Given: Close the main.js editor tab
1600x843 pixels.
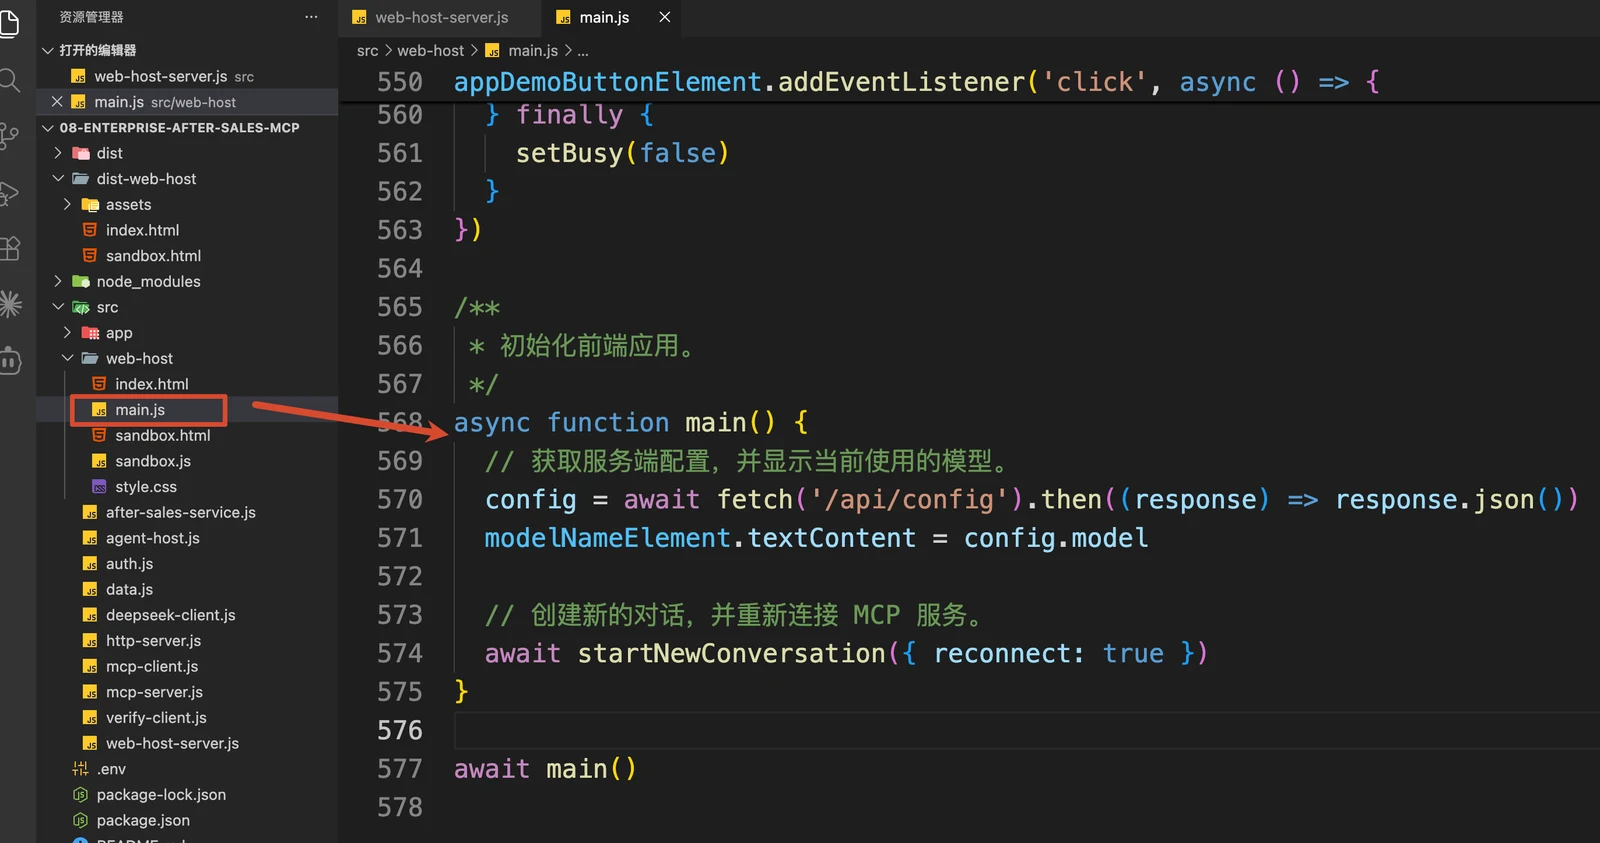Looking at the screenshot, I should pyautogui.click(x=664, y=17).
